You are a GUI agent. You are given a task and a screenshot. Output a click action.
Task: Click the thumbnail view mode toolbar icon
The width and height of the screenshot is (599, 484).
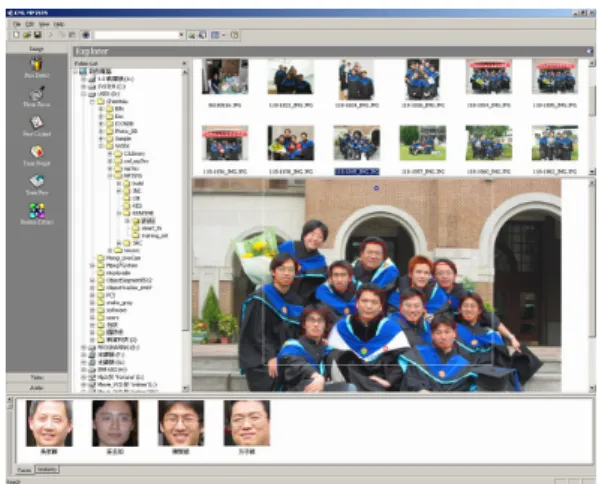coord(215,35)
